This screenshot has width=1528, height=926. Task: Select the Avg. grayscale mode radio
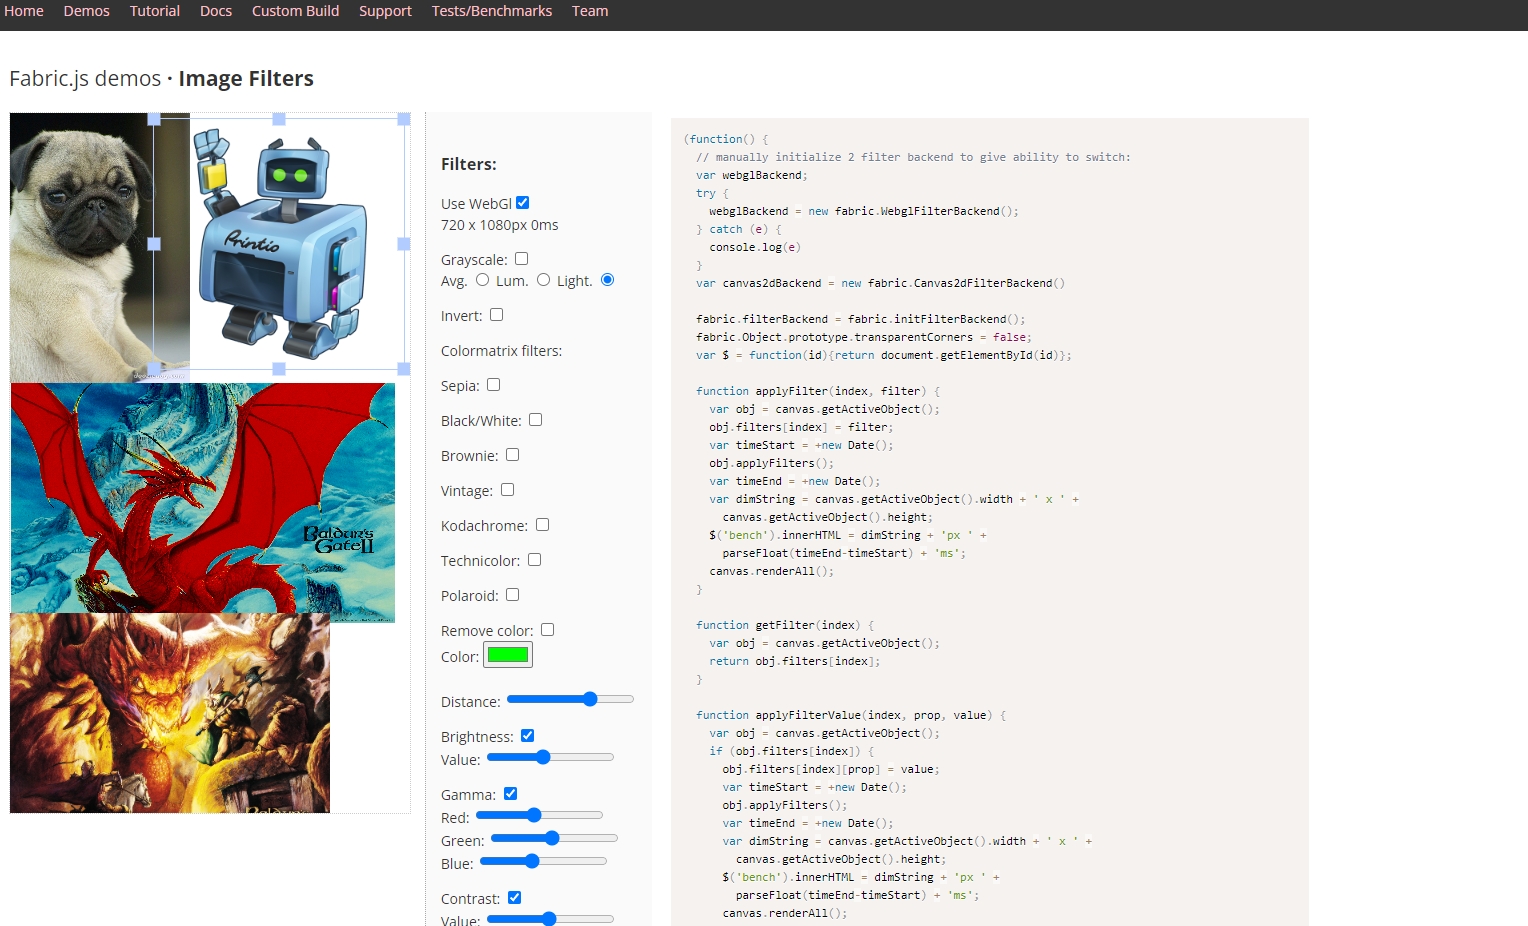(x=482, y=280)
